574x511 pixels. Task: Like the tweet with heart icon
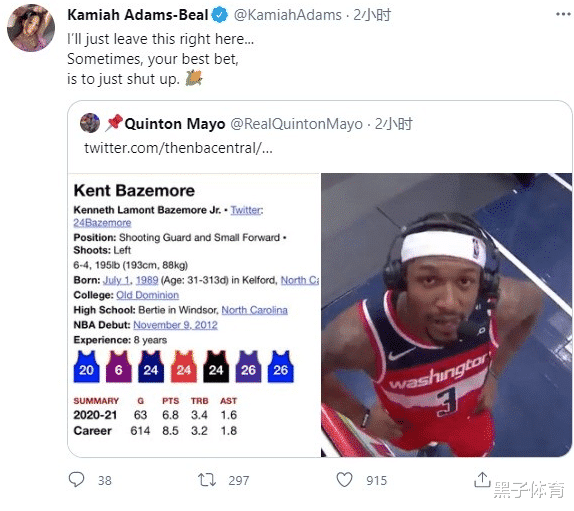(344, 480)
